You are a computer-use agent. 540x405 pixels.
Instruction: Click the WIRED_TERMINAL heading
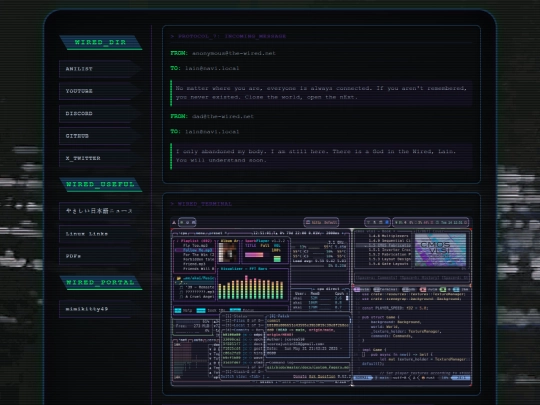pos(201,204)
